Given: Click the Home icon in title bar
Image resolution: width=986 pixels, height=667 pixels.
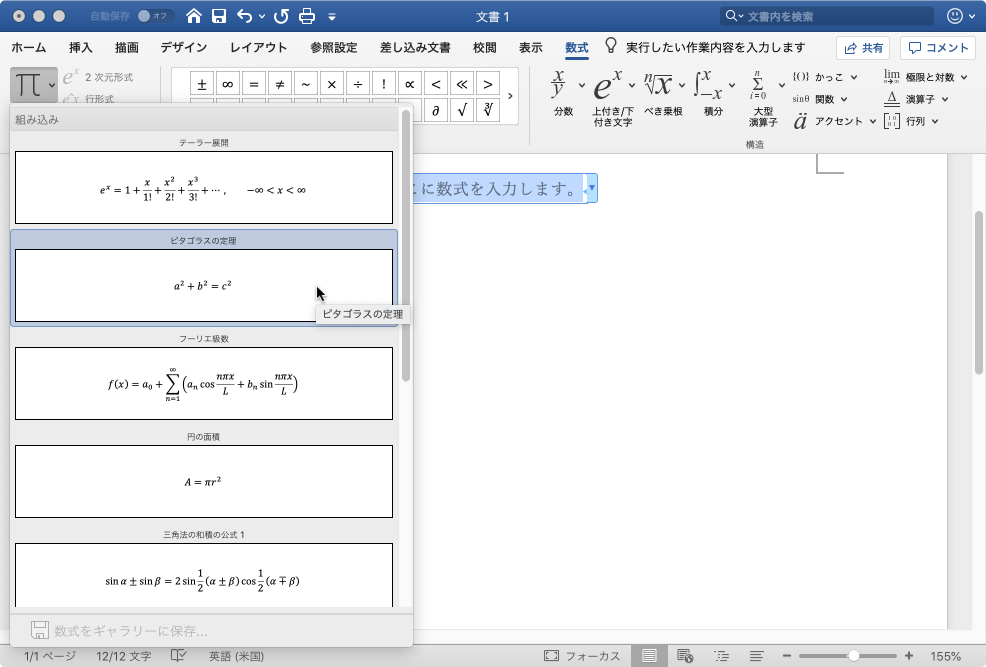Looking at the screenshot, I should (x=194, y=16).
